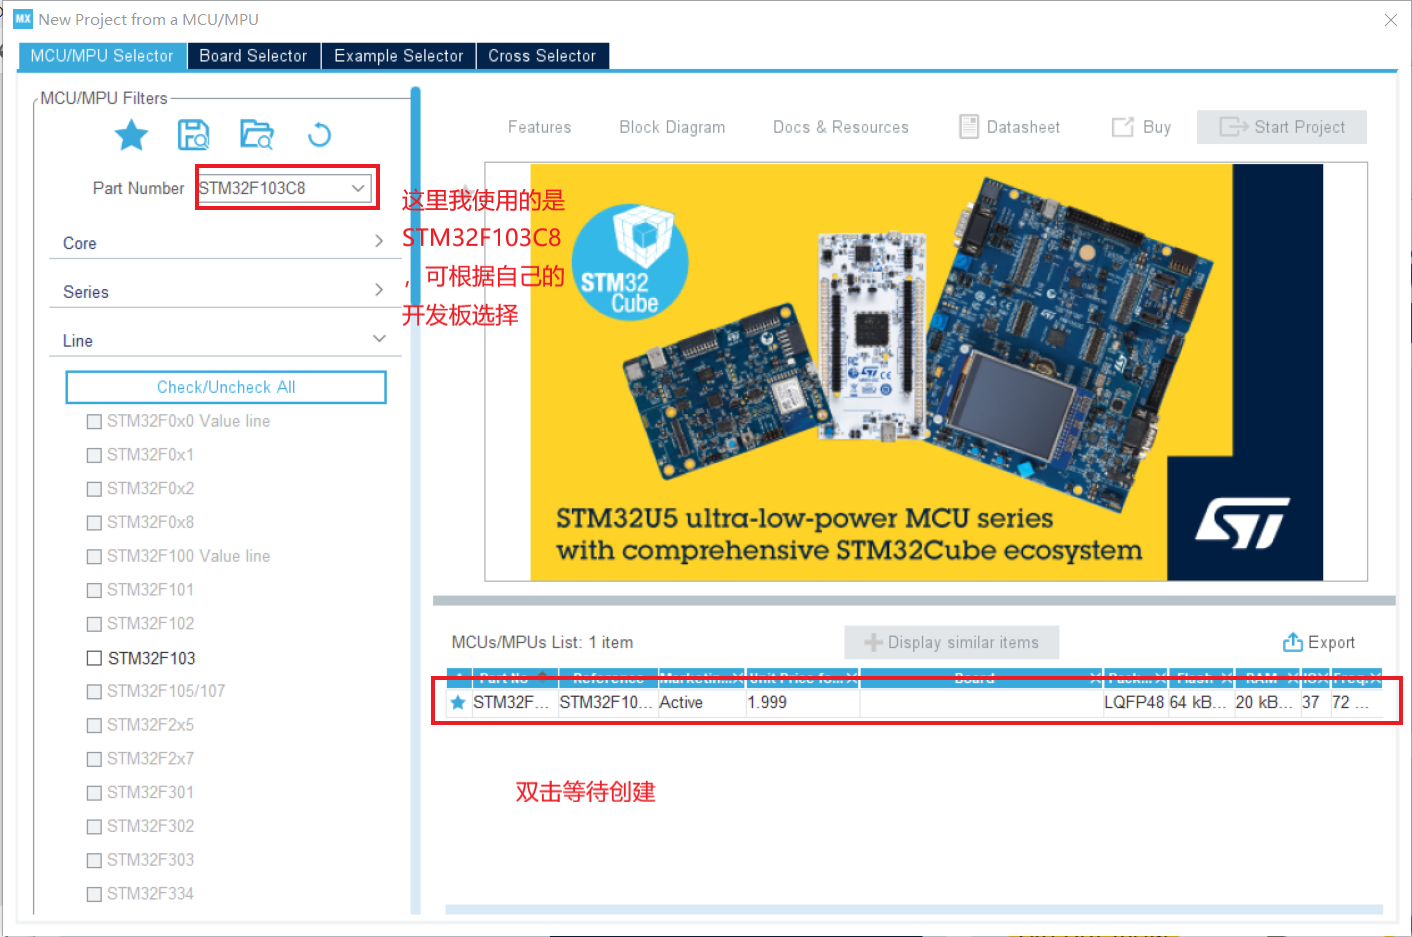Switch to Example Selector tab
1412x937 pixels.
point(398,56)
